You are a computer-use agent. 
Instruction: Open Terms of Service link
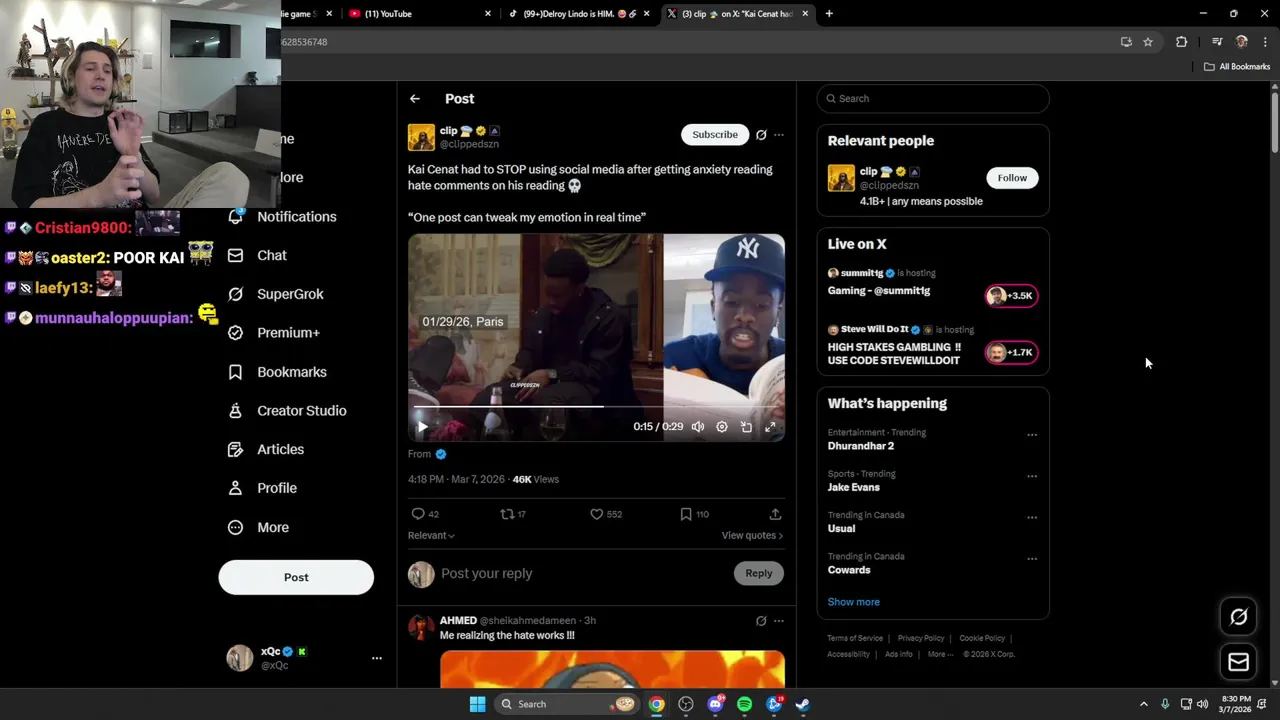tap(855, 638)
